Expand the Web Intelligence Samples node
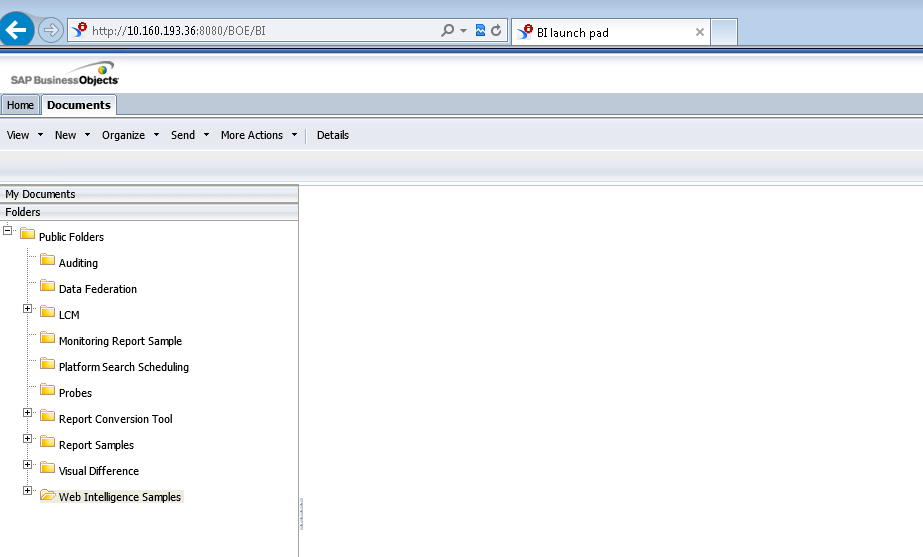The height and width of the screenshot is (557, 923). pos(27,490)
